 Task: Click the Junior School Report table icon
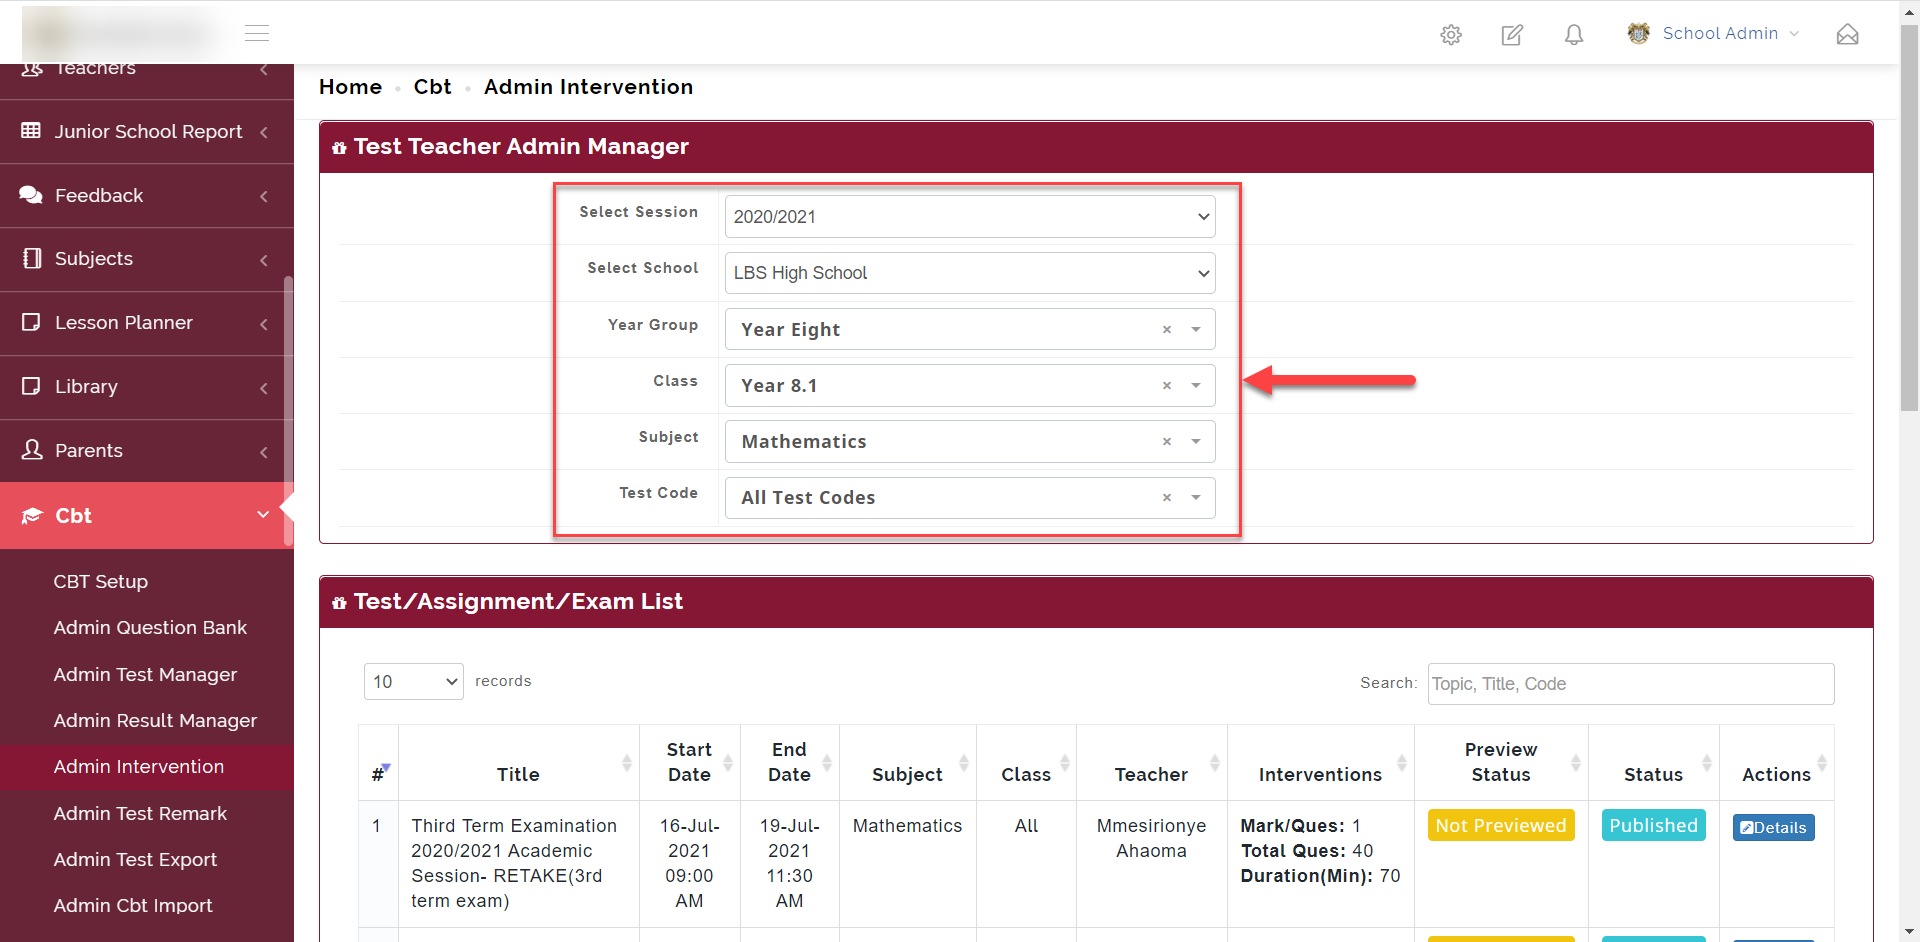coord(31,130)
